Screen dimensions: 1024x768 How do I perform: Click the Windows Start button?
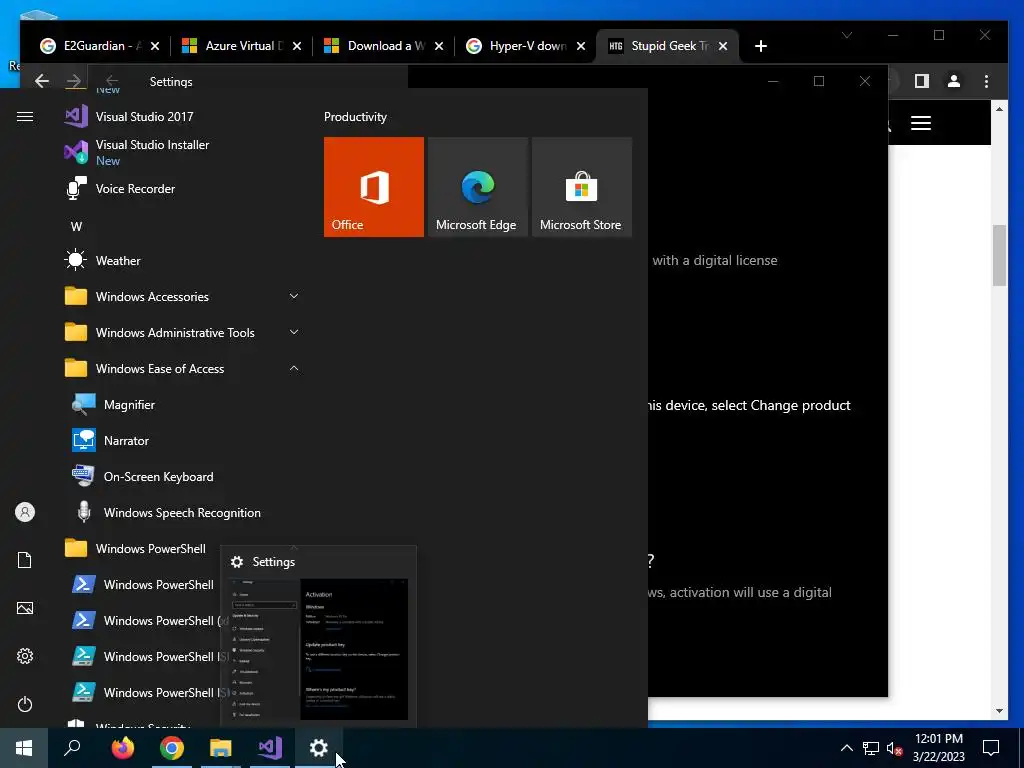(24, 748)
